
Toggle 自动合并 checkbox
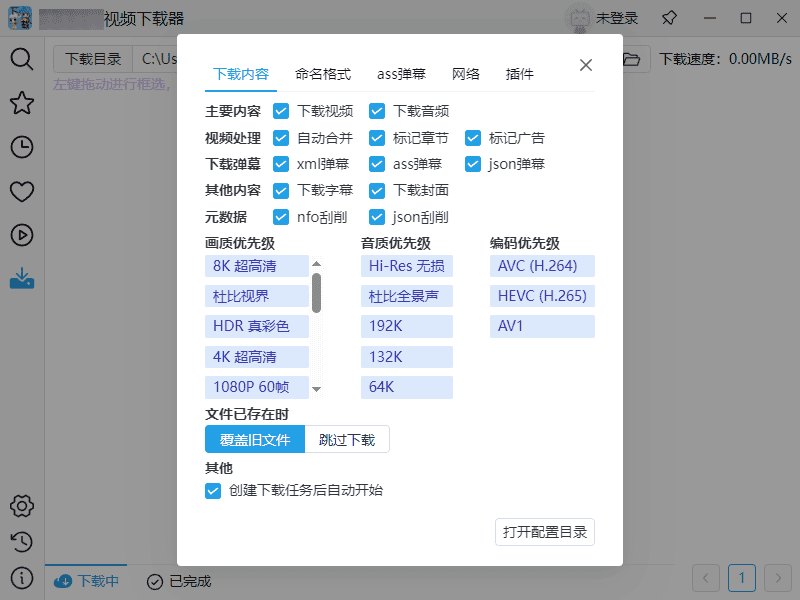281,138
